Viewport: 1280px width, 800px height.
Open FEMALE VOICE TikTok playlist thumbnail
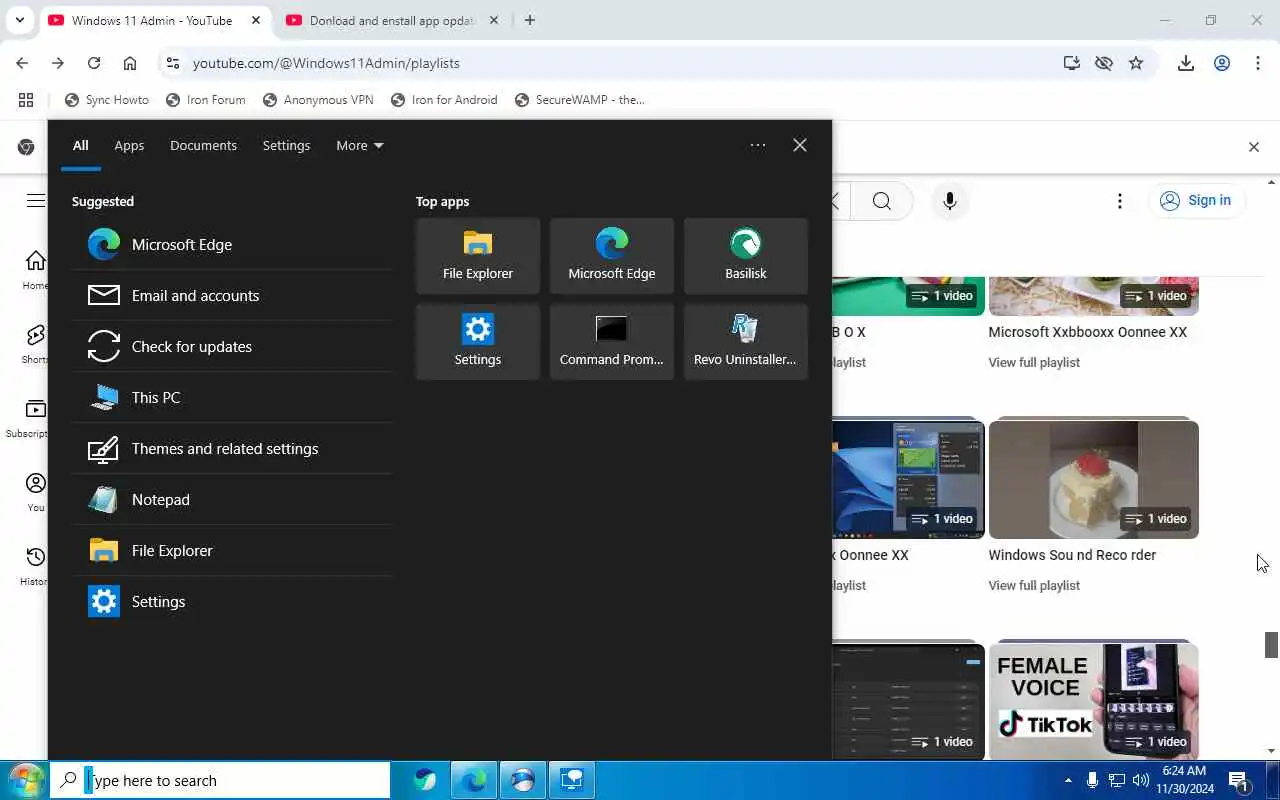(x=1094, y=702)
